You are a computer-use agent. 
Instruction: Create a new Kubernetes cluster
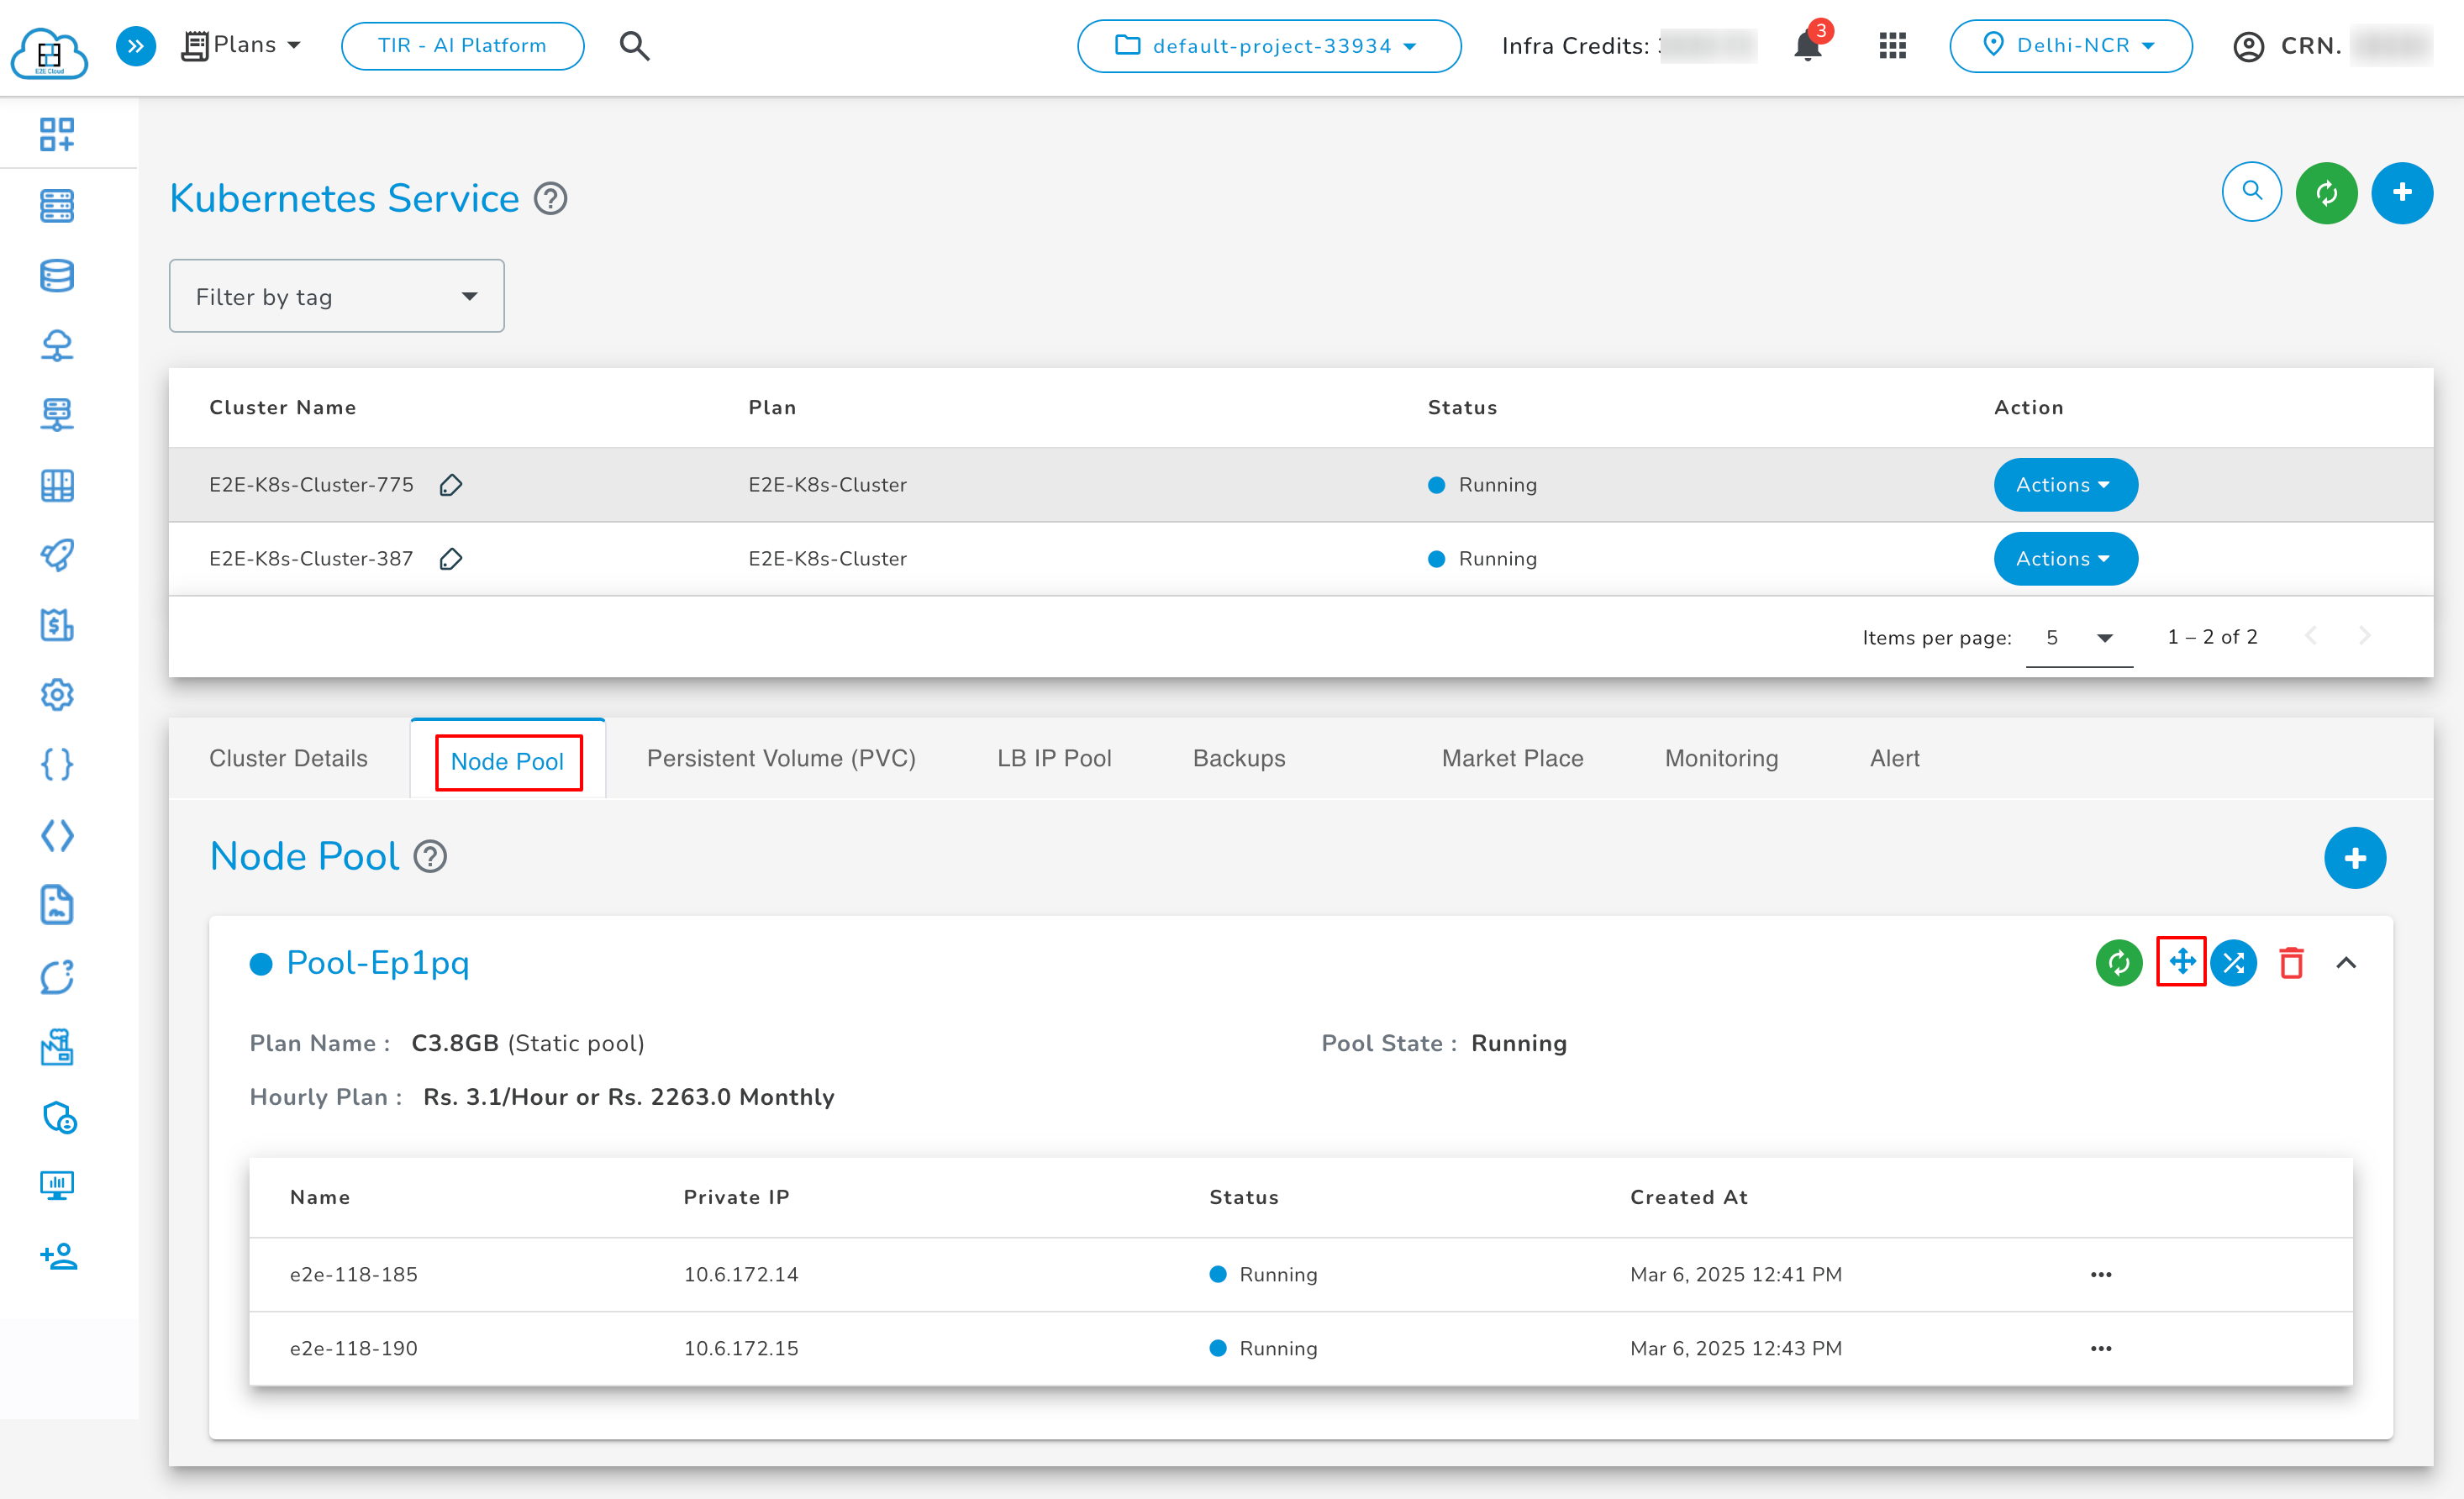click(x=2402, y=192)
